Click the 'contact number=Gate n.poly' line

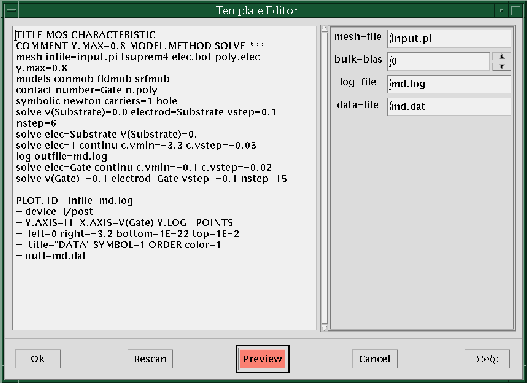(x=86, y=90)
